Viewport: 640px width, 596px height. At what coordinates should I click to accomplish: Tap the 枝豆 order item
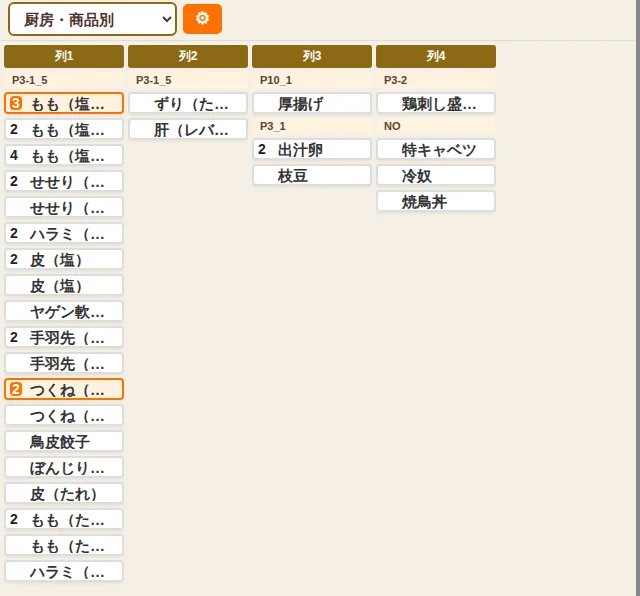[x=312, y=176]
